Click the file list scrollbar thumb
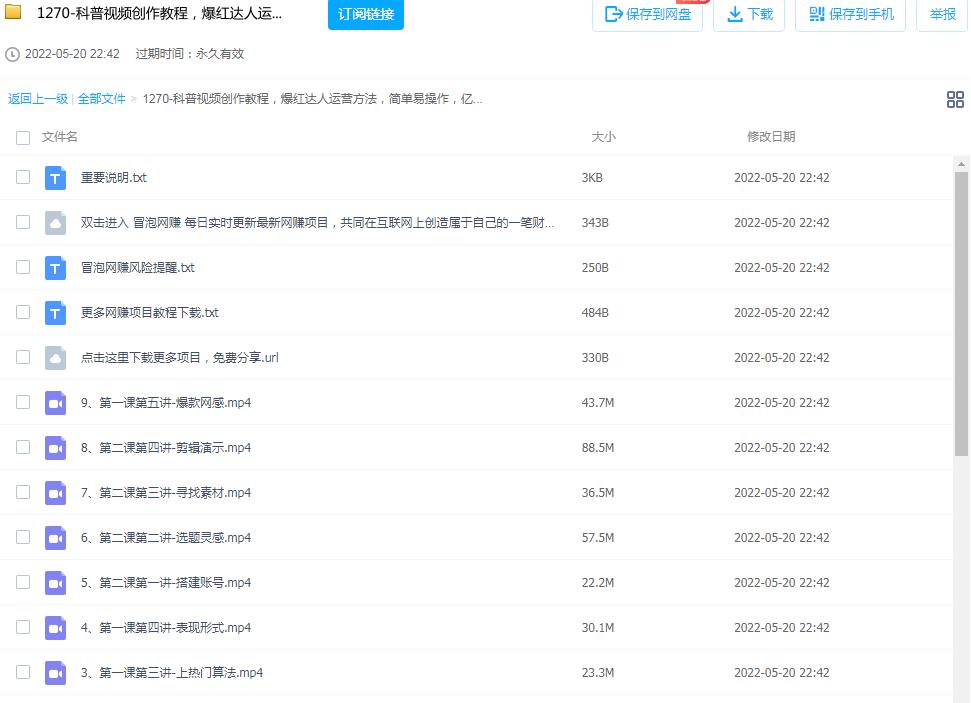Viewport: 971px width, 703px height. point(961,314)
